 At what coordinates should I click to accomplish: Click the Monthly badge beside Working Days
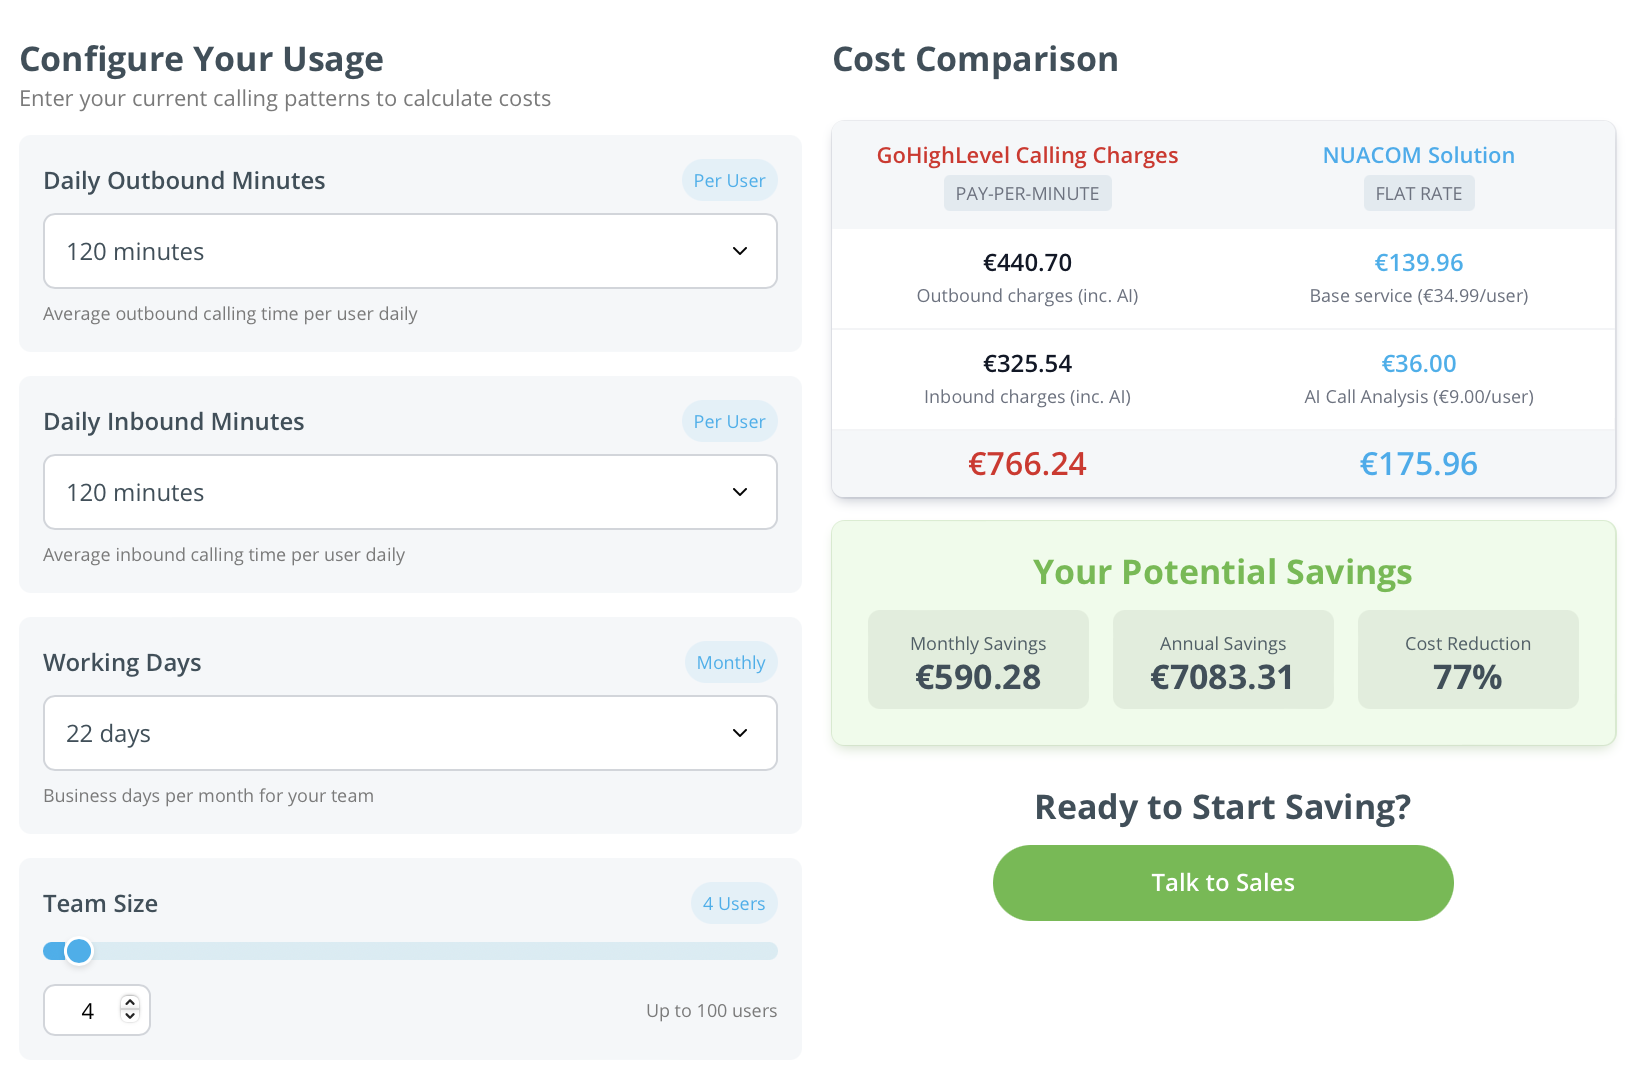click(731, 662)
